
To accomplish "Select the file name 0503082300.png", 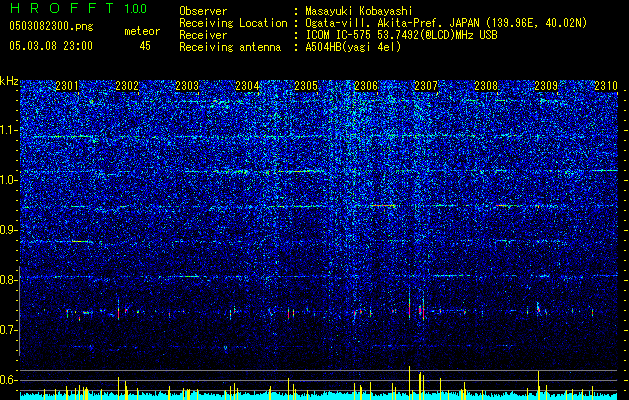I will pyautogui.click(x=51, y=27).
